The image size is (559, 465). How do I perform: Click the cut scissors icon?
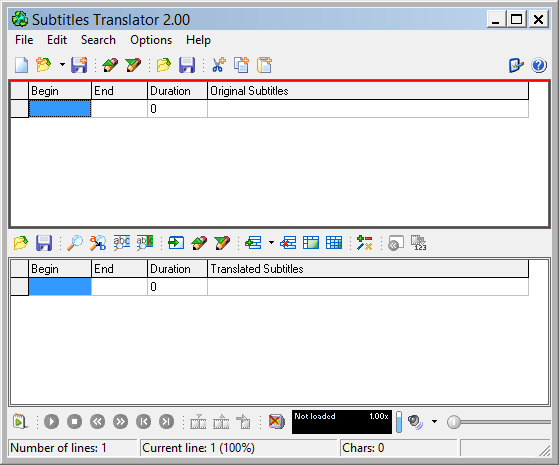[219, 65]
